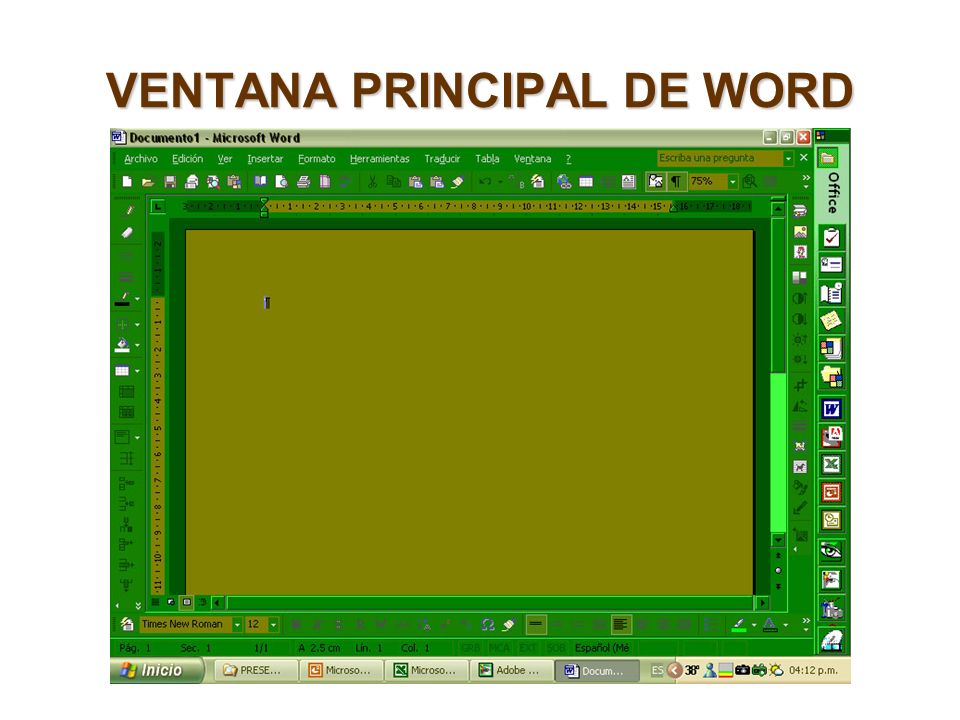Screen dimensions: 960x720
Task: Click the yellow note icon in Office bar
Action: tap(831, 320)
